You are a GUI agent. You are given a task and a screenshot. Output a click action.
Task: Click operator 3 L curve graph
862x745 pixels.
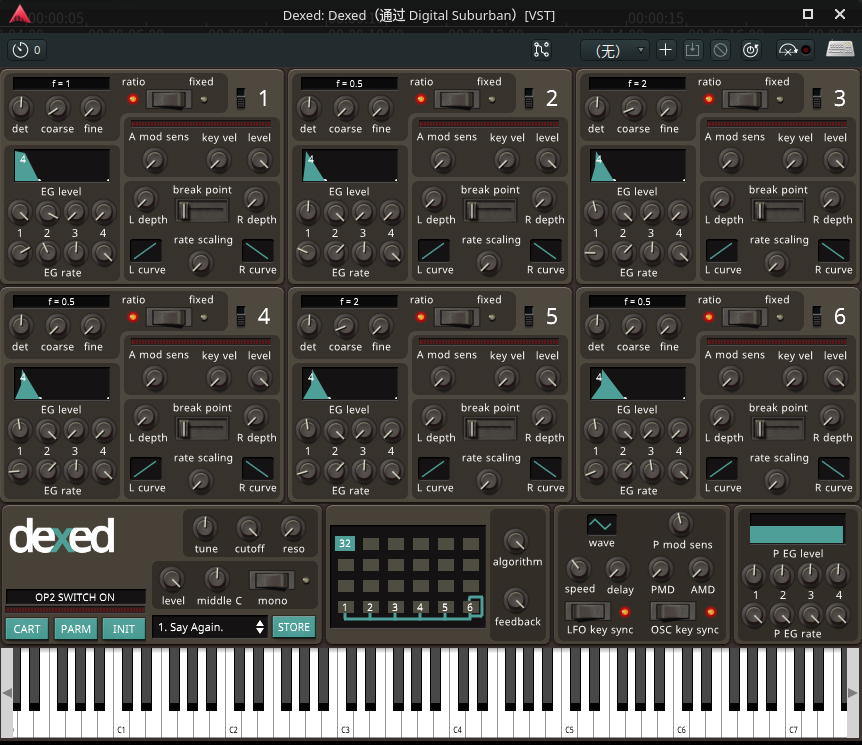[722, 251]
